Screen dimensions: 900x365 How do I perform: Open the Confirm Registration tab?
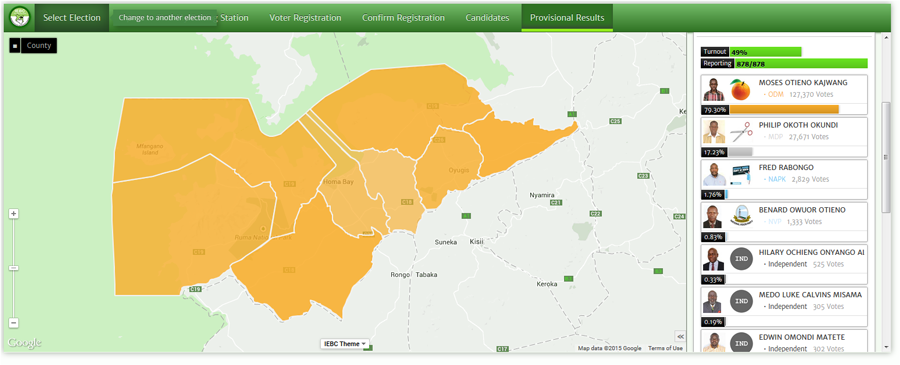click(x=403, y=18)
